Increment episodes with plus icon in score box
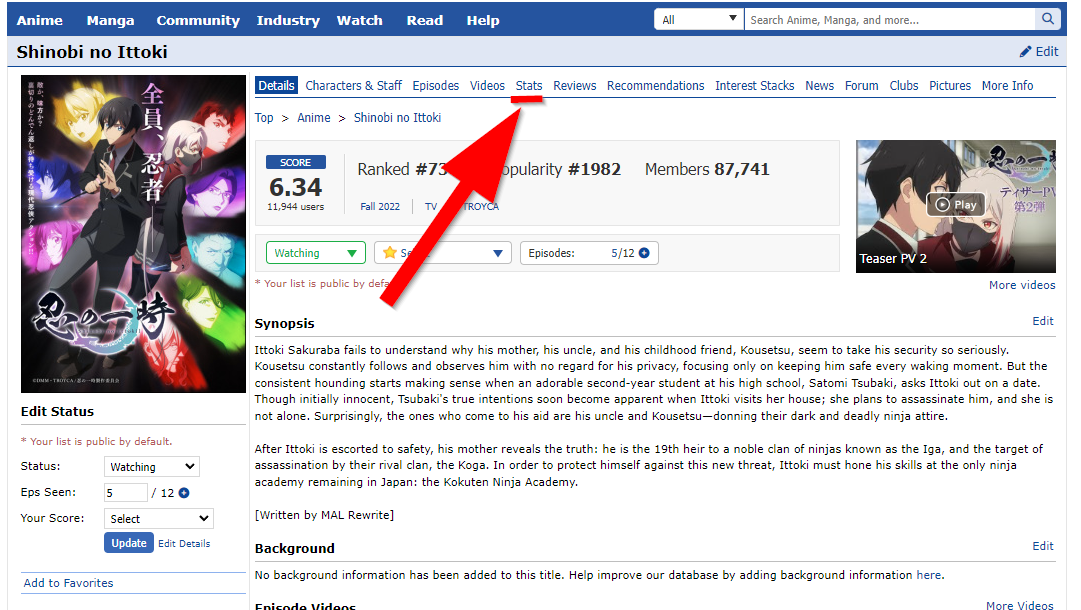 tap(644, 253)
